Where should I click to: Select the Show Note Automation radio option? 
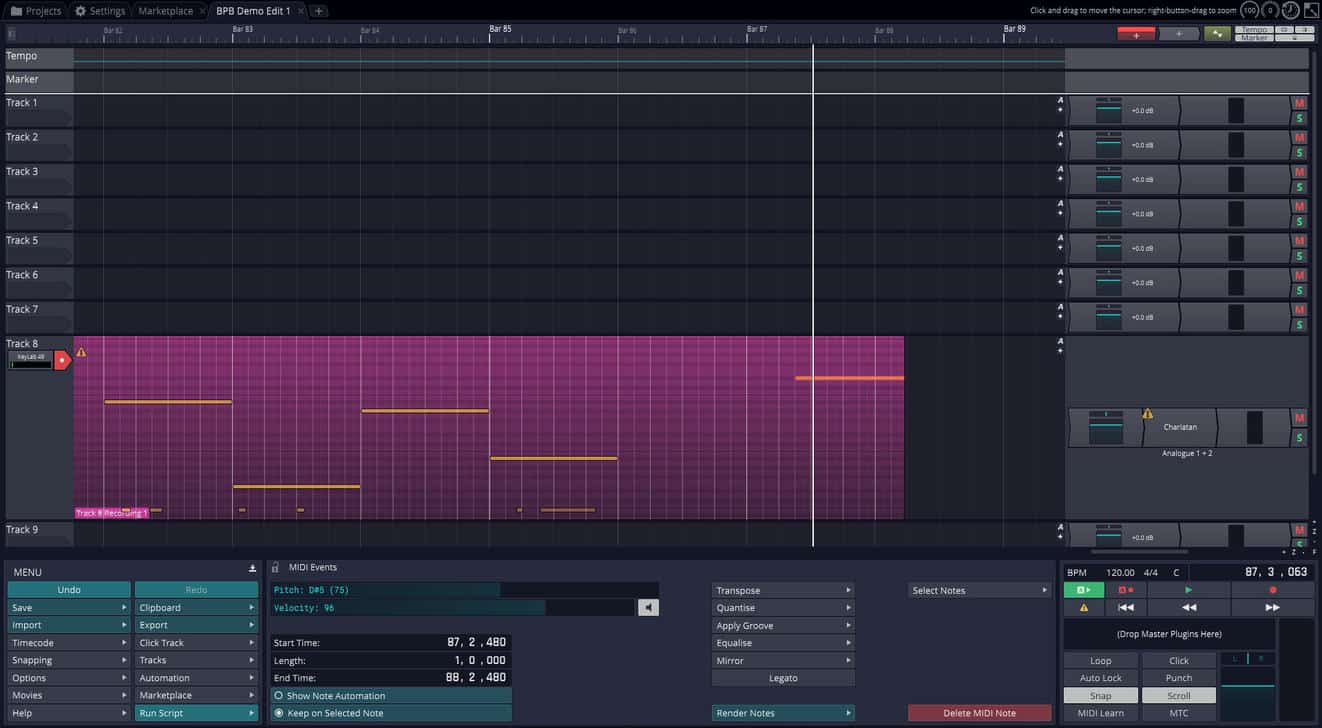click(x=279, y=695)
